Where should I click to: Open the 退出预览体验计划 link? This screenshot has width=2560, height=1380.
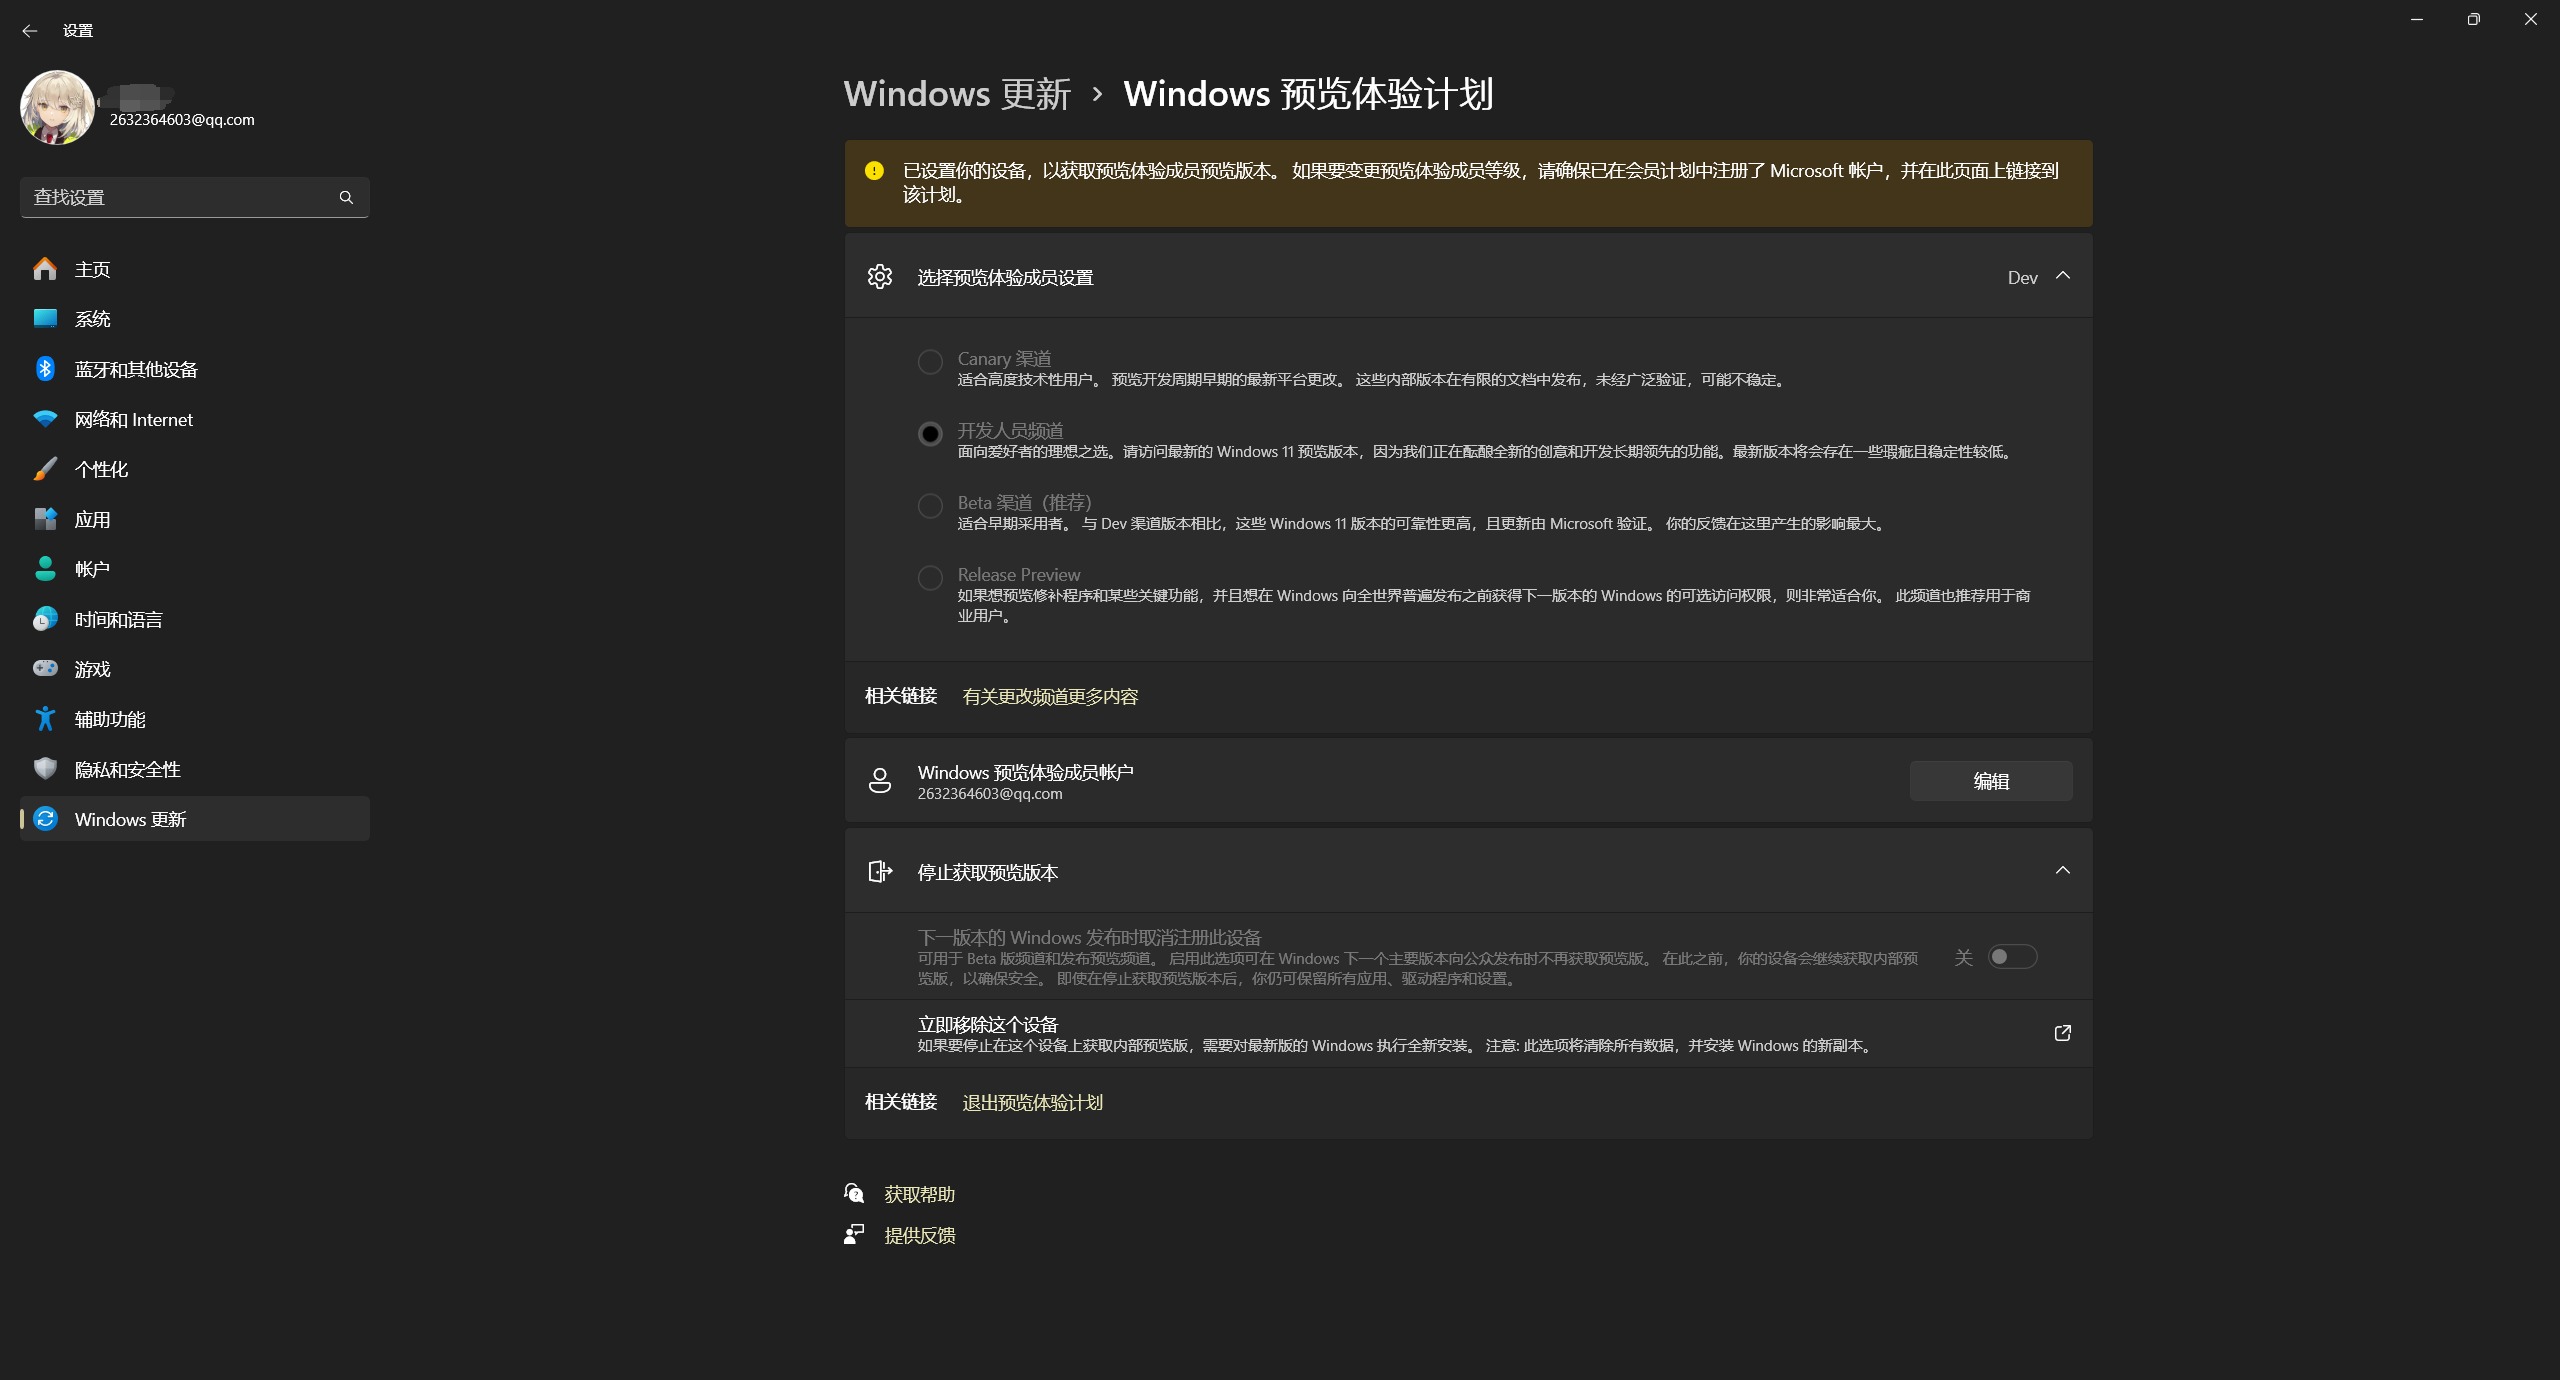coord(1032,1102)
